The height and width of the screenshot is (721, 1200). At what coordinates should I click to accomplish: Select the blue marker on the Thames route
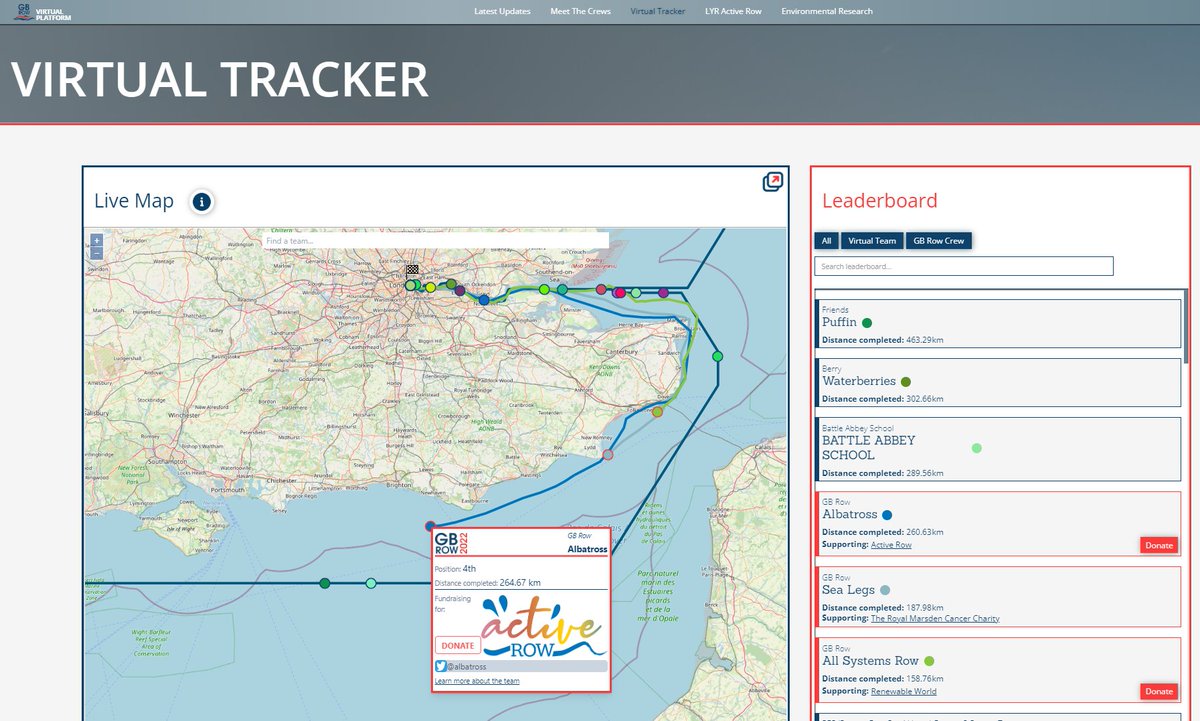(484, 300)
